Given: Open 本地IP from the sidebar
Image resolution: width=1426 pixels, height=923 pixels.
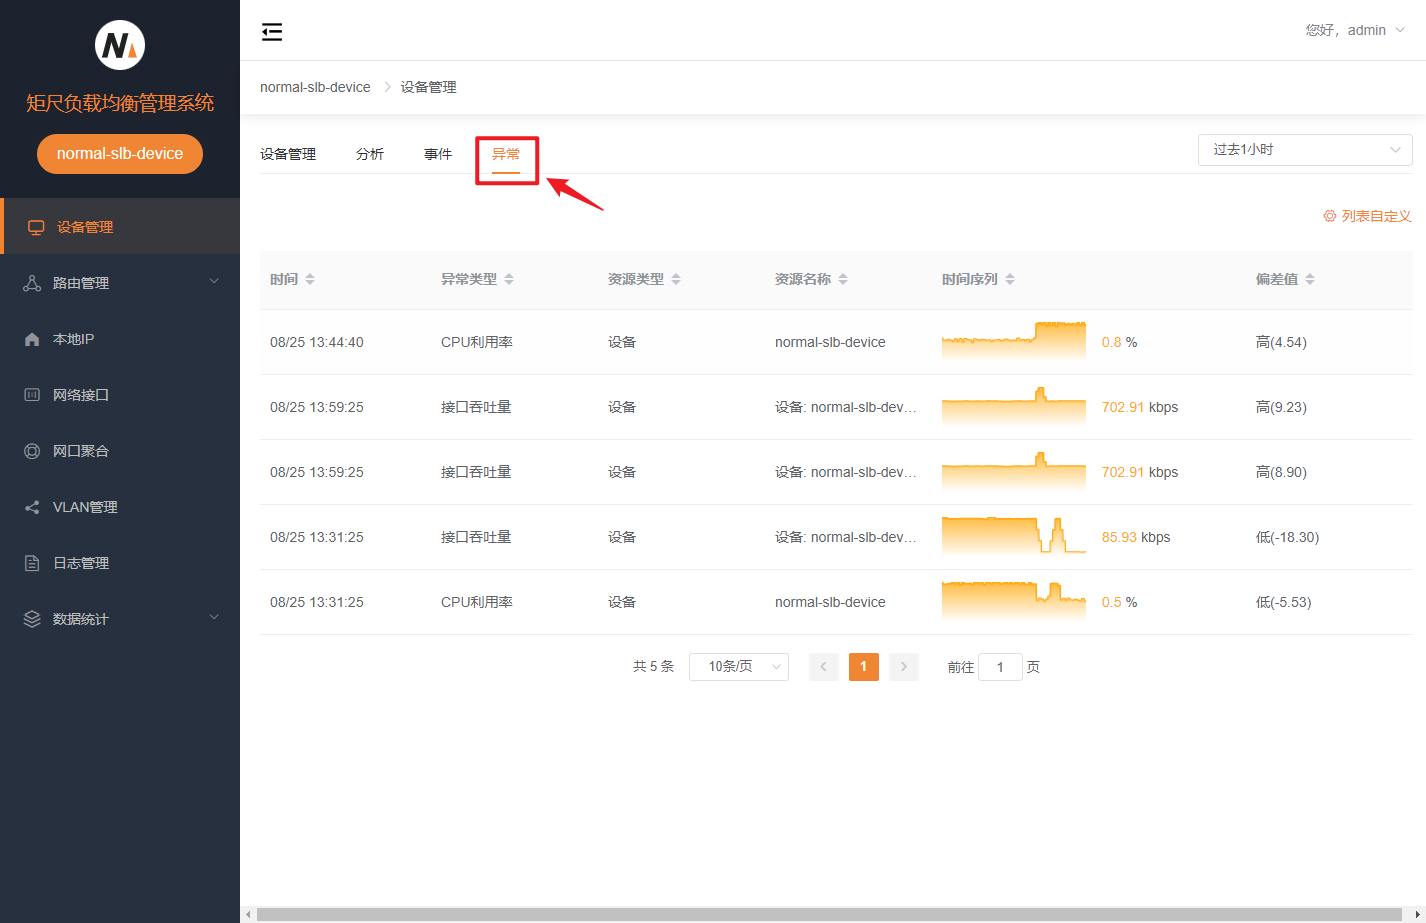Looking at the screenshot, I should click(x=73, y=339).
